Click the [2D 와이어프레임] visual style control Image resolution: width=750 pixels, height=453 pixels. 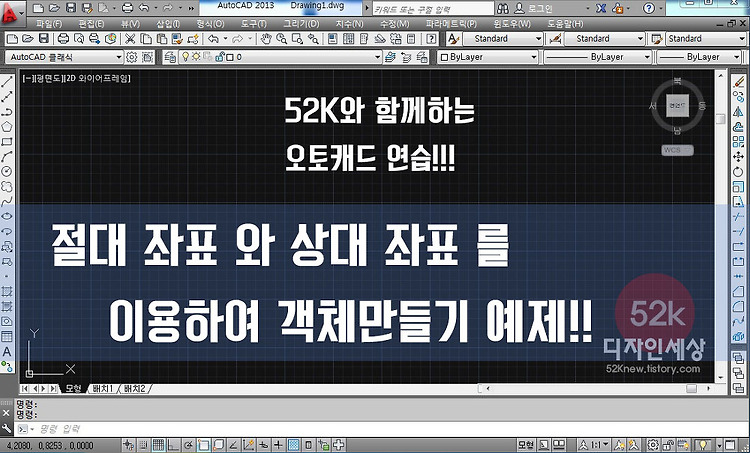click(97, 78)
